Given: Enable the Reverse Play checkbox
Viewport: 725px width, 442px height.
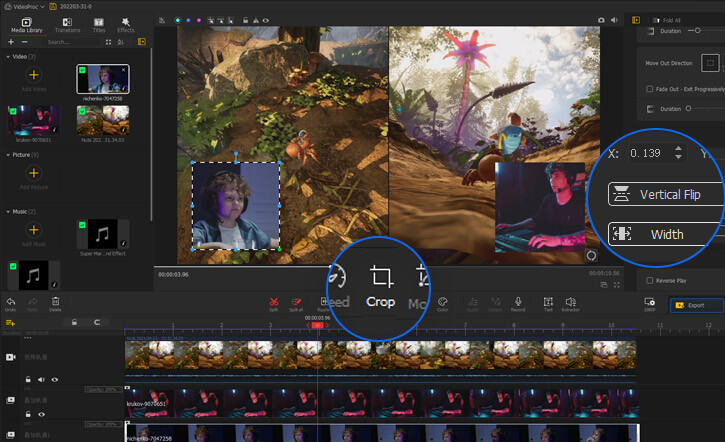Looking at the screenshot, I should [x=651, y=280].
